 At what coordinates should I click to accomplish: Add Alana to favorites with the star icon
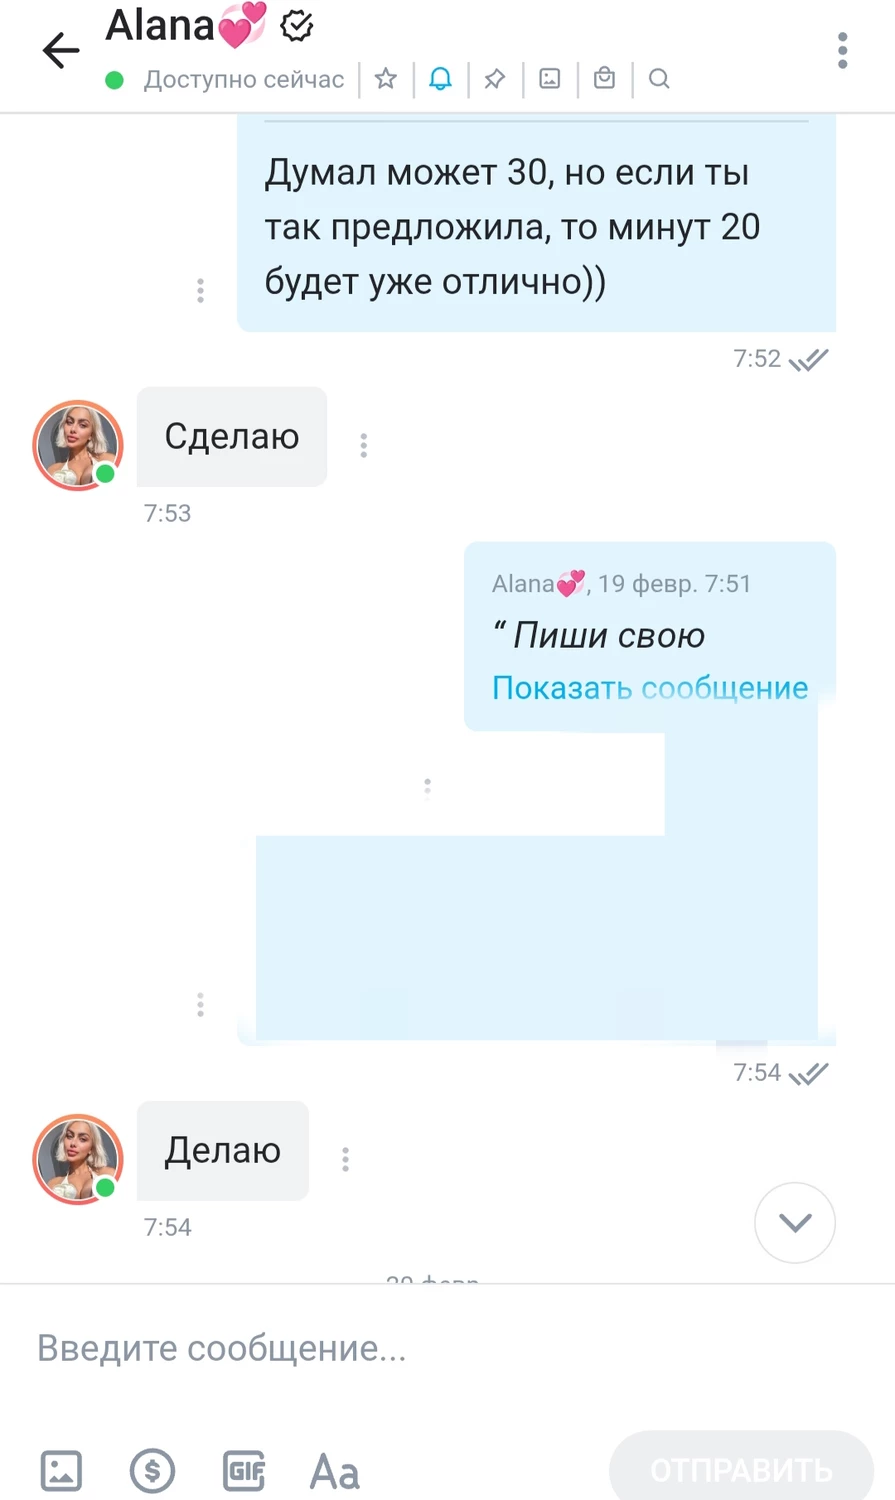coord(385,79)
